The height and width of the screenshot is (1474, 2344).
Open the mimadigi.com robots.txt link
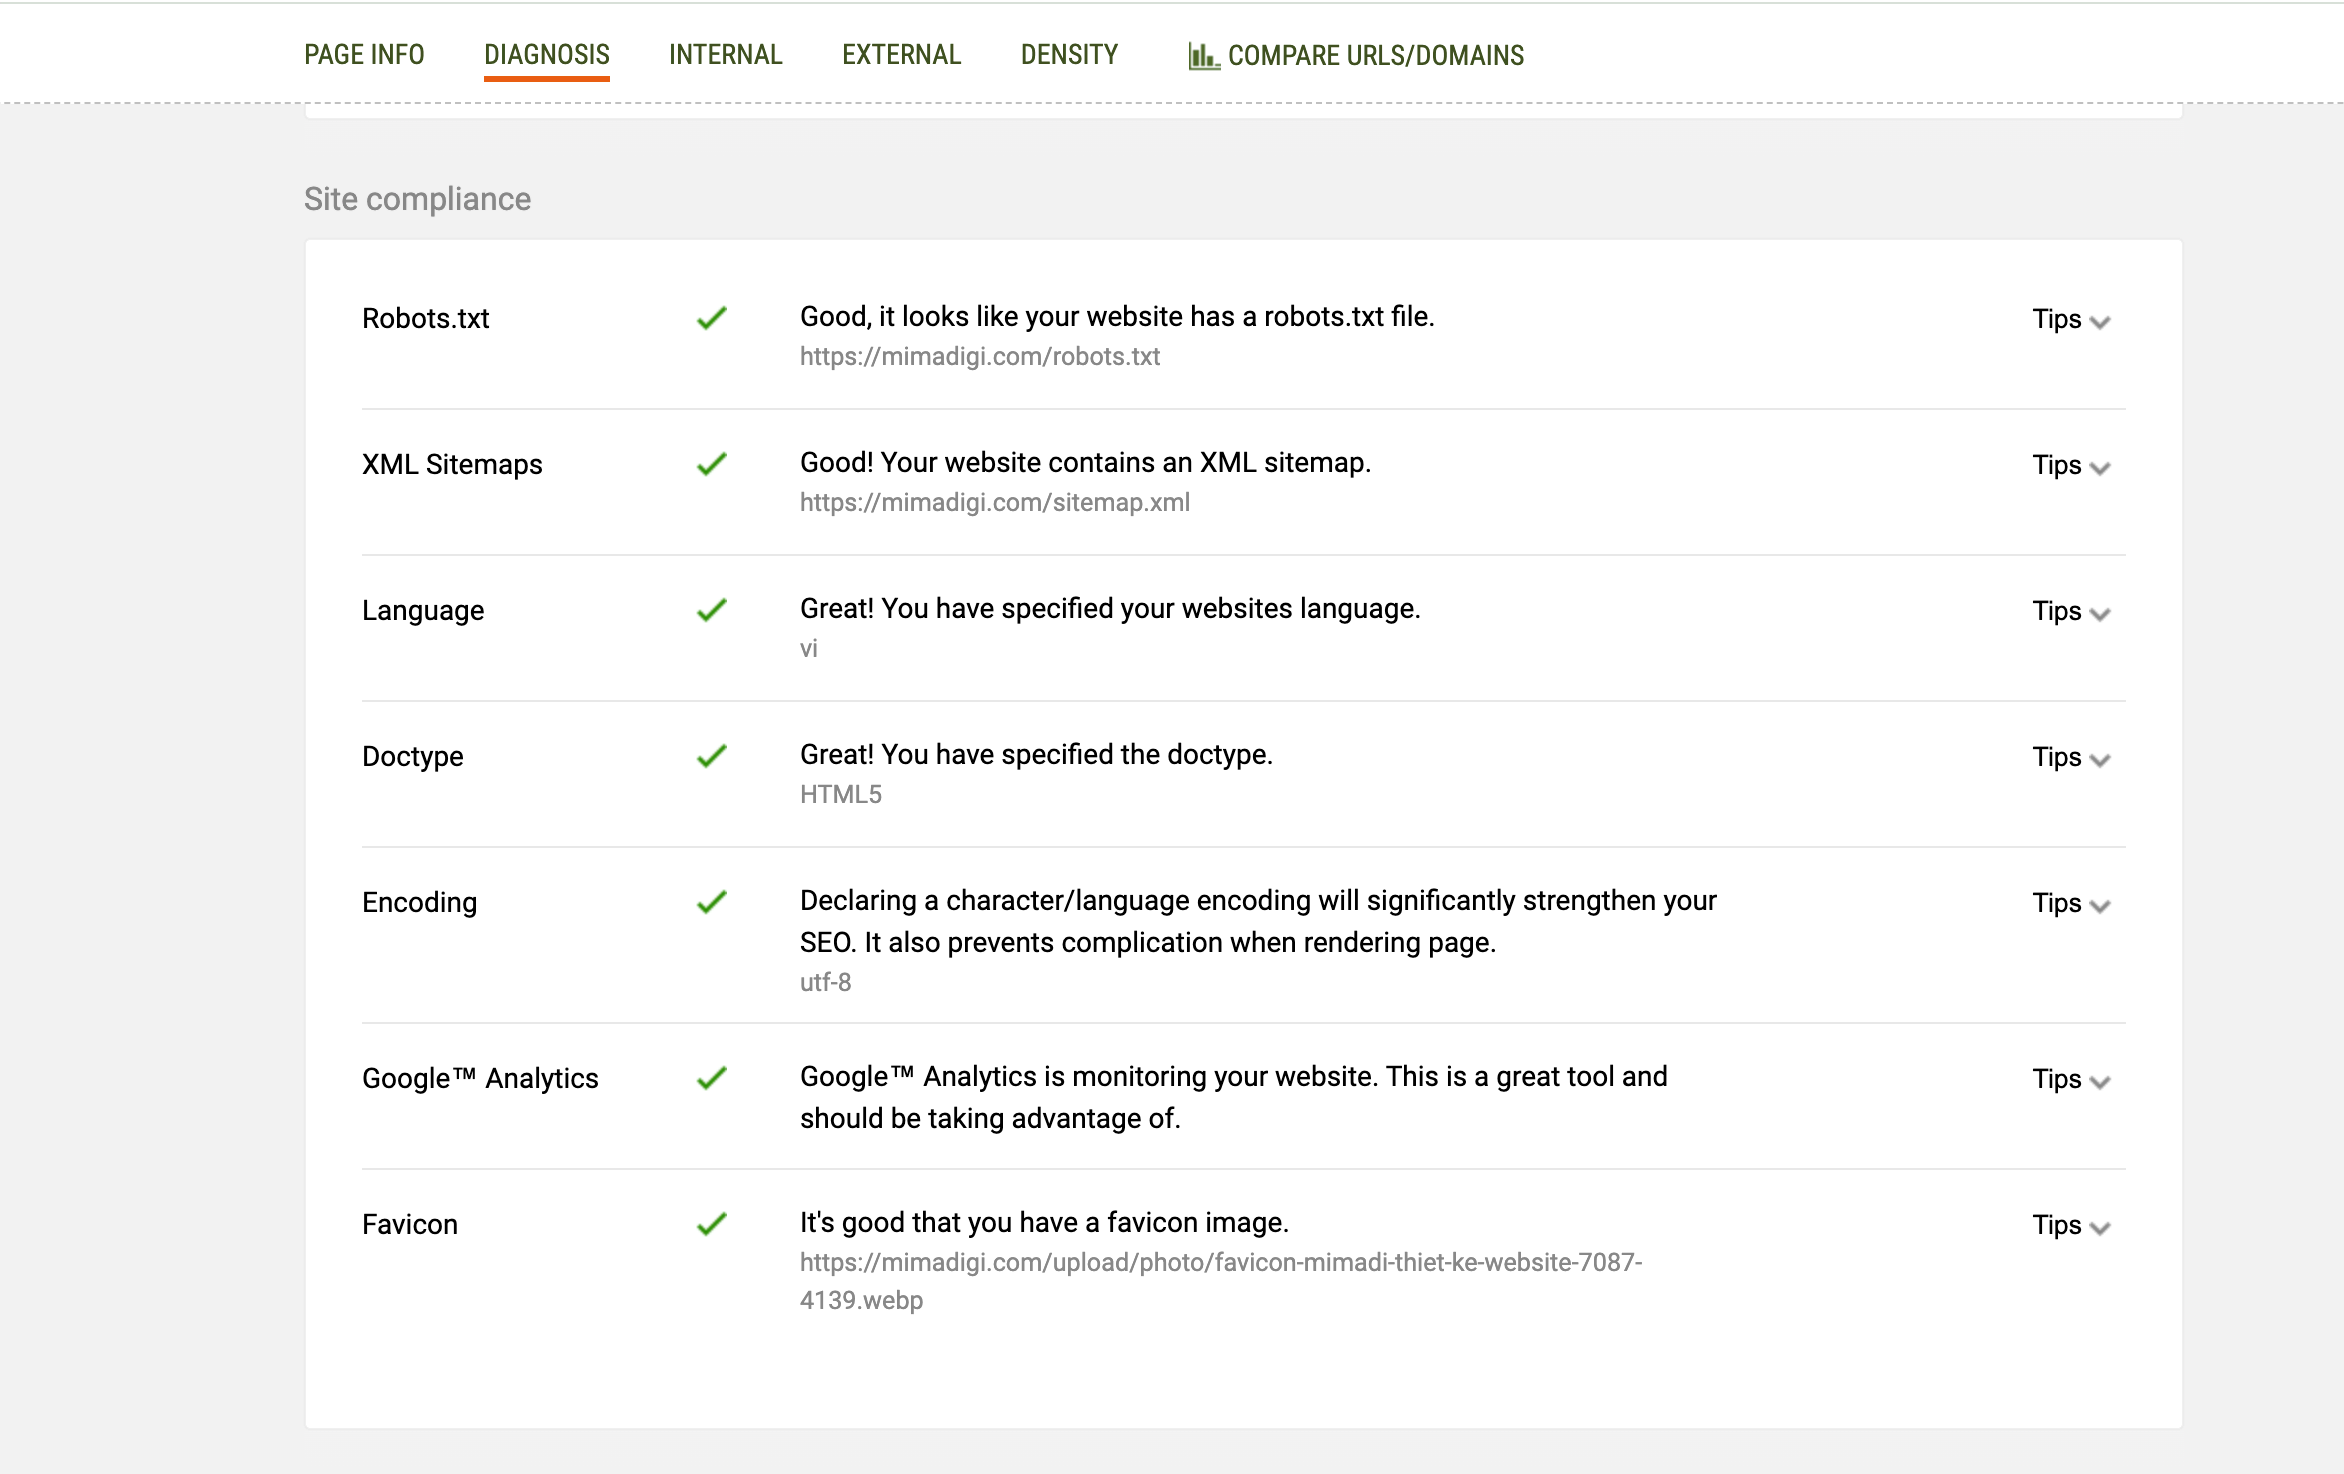[x=979, y=357]
